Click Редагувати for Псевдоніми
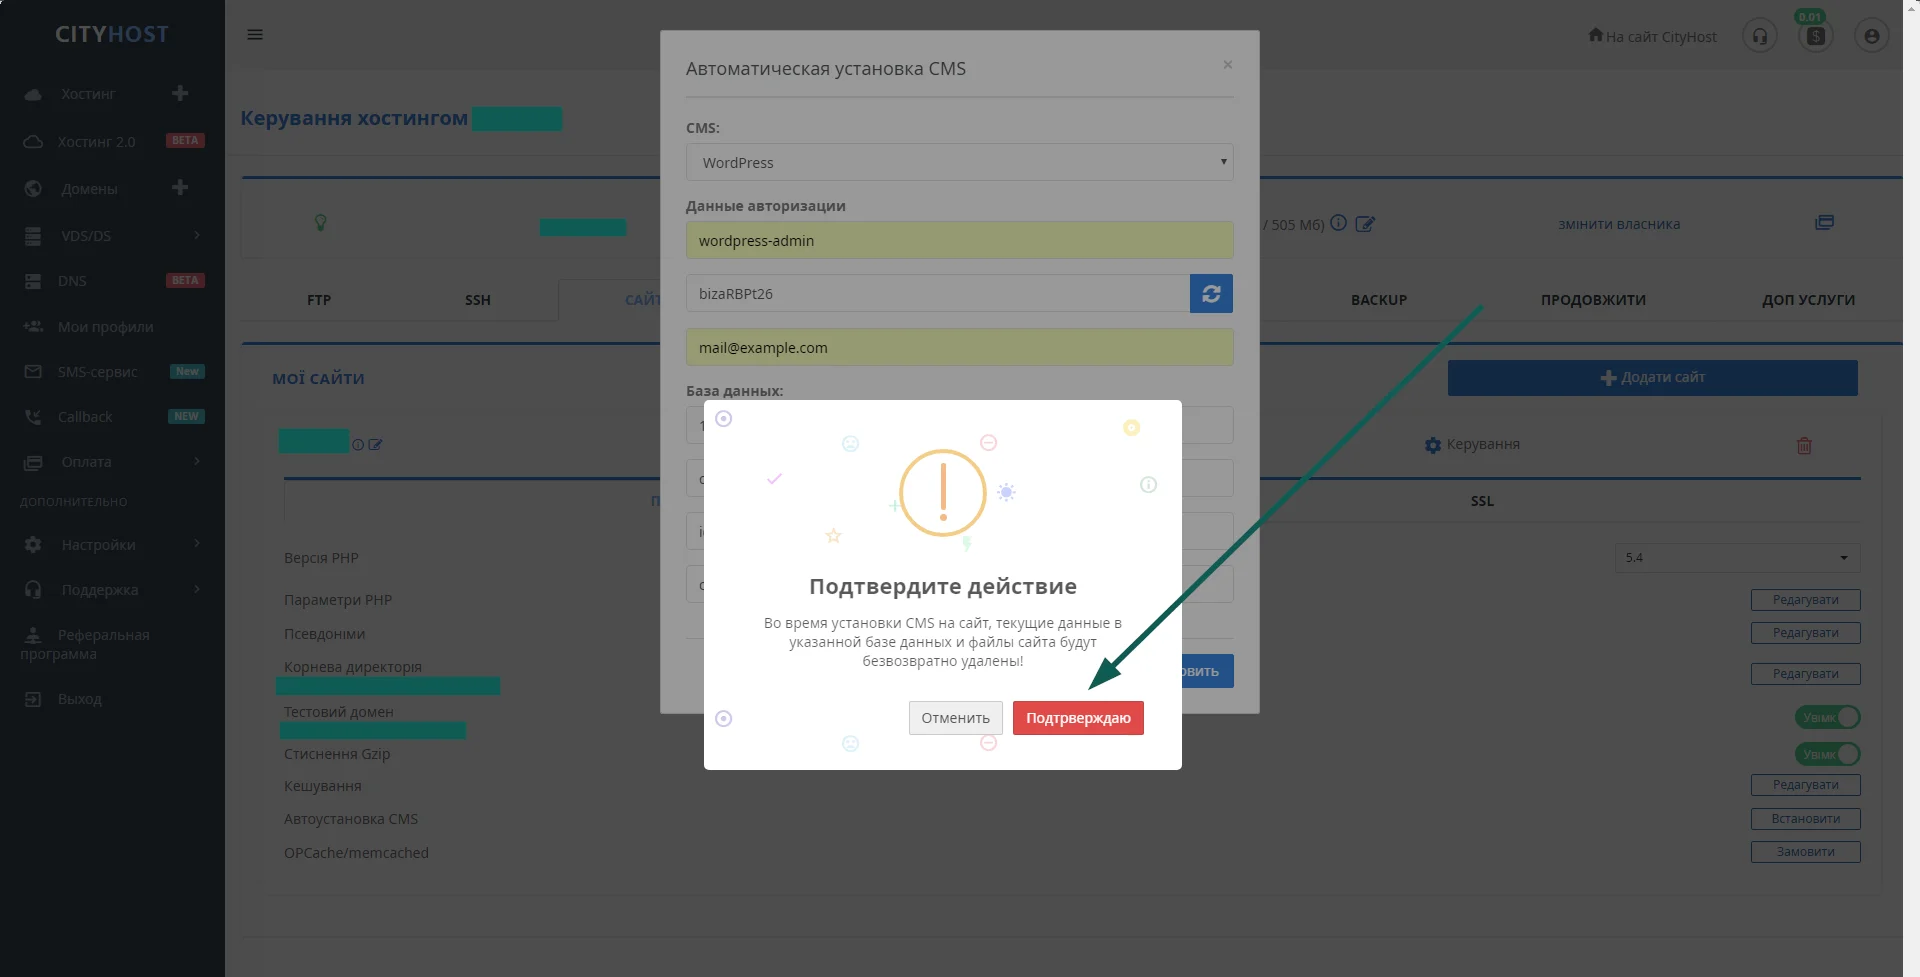This screenshot has width=1920, height=977. 1805,633
